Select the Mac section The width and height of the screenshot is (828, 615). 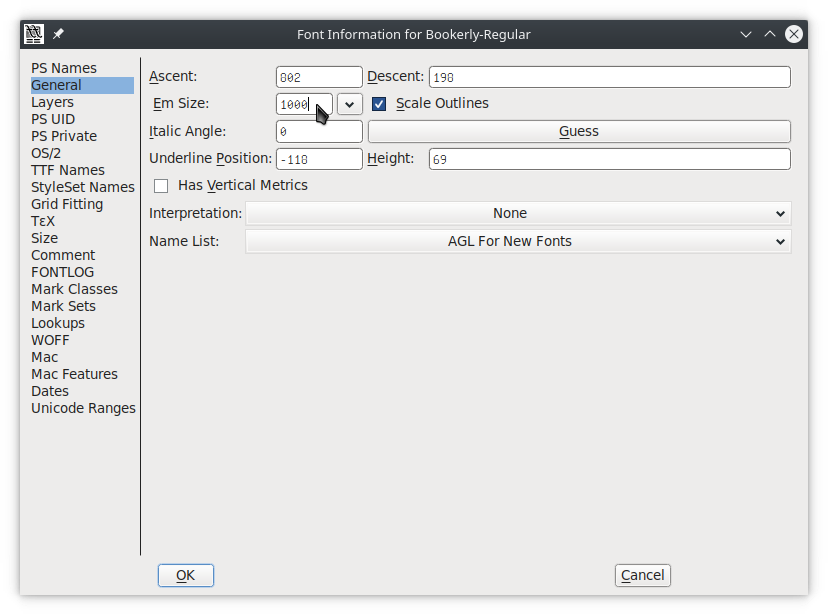pos(44,357)
